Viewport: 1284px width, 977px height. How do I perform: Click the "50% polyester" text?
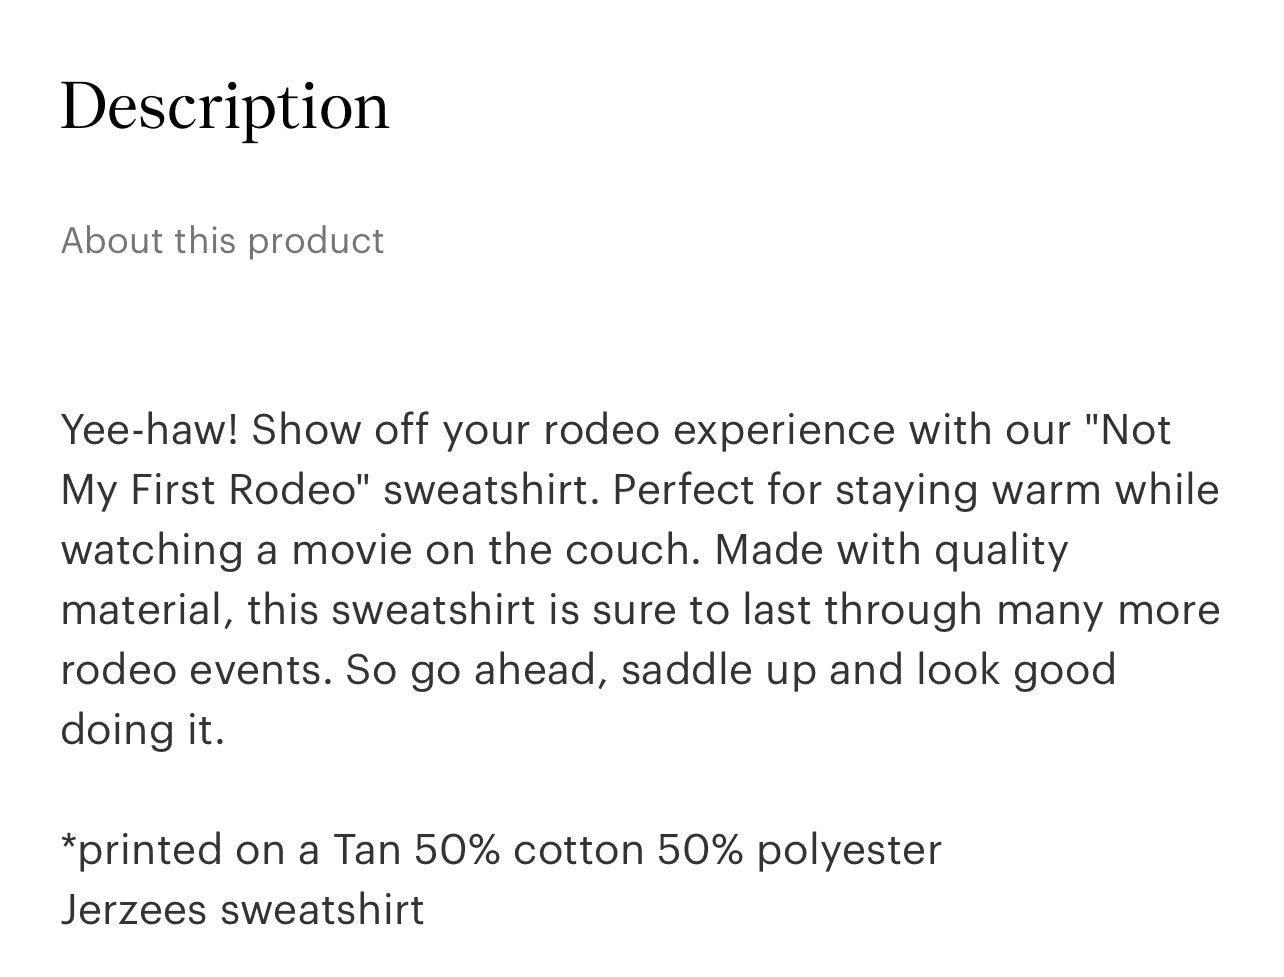tap(799, 850)
